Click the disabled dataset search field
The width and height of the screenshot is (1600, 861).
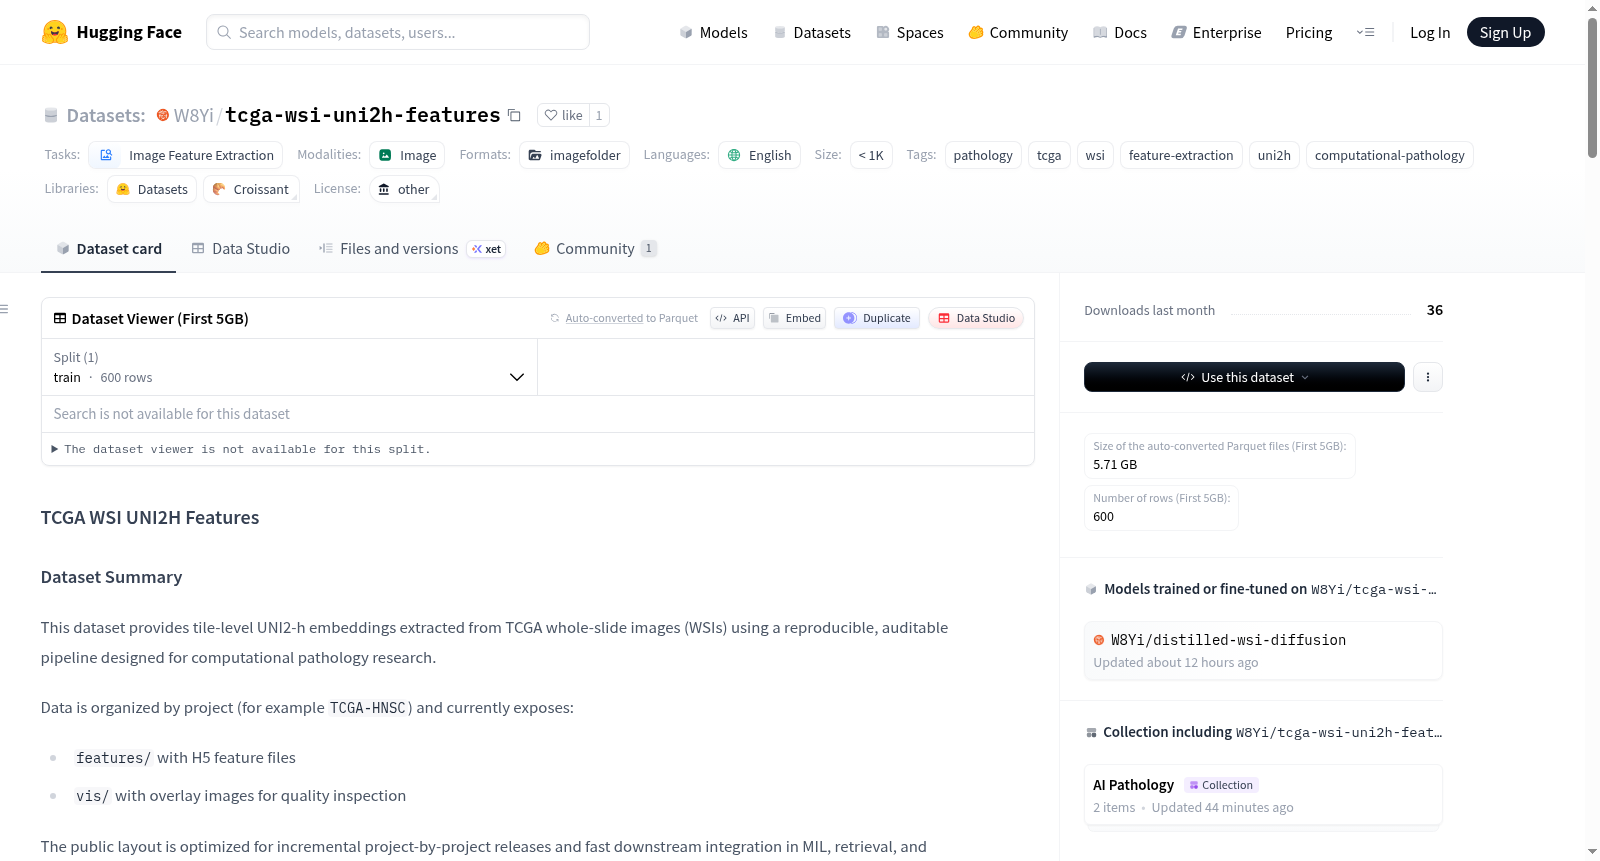pos(537,414)
